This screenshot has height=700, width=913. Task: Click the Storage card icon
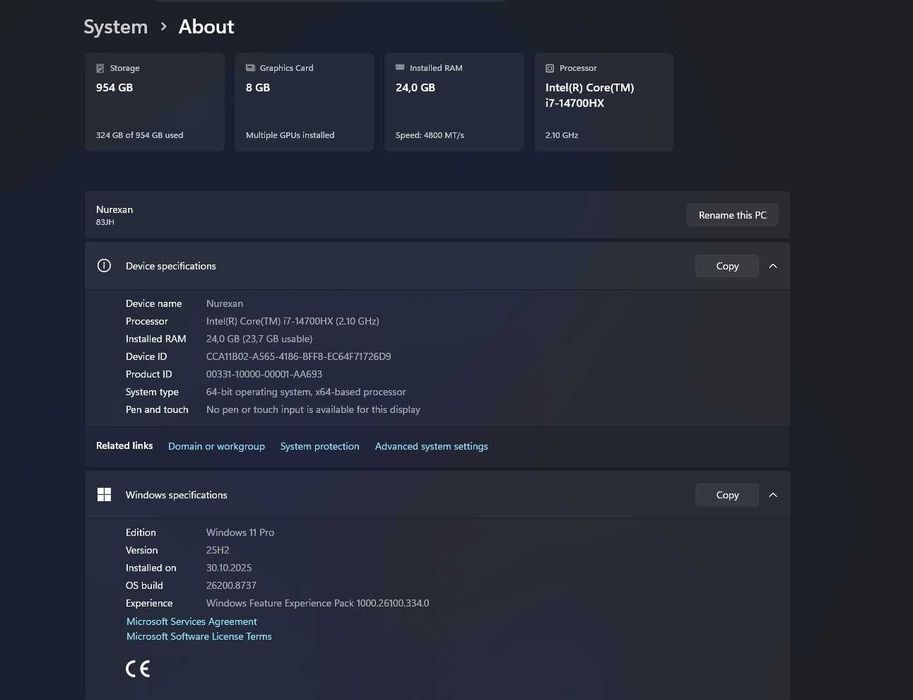tap(100, 68)
